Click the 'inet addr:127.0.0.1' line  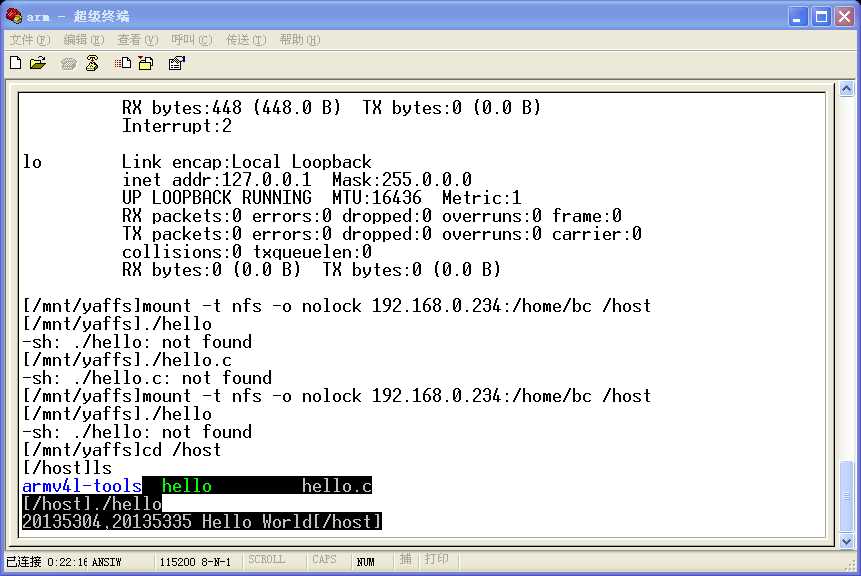[297, 180]
